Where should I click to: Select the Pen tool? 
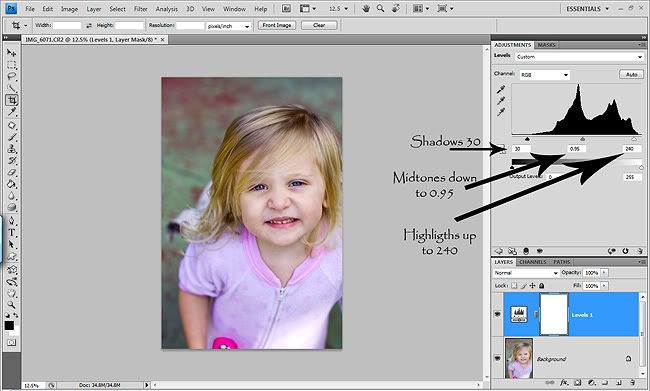(12, 221)
